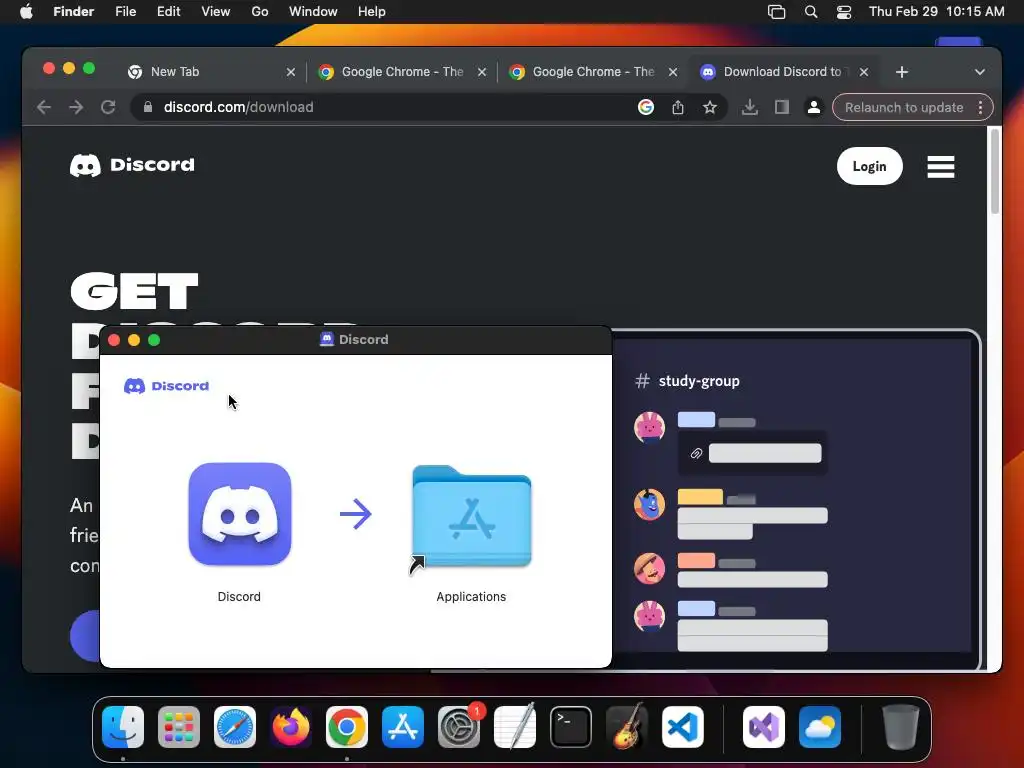Select the Applications folder shortcut in installer
1024x768 pixels.
pos(472,517)
